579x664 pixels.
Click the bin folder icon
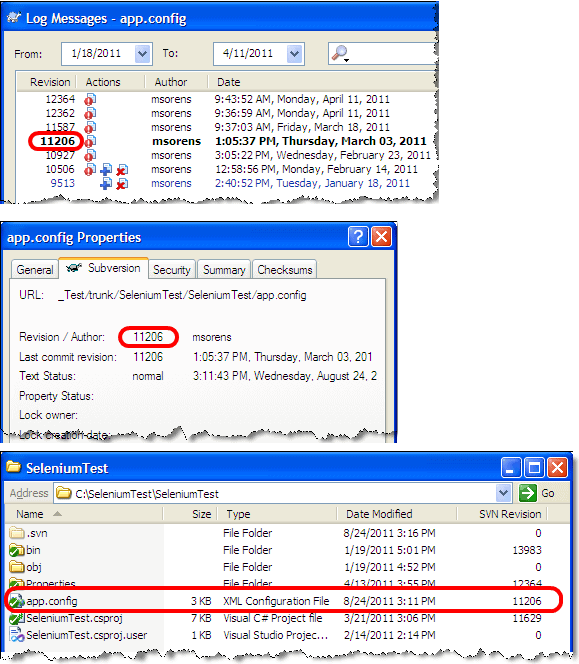click(x=17, y=550)
